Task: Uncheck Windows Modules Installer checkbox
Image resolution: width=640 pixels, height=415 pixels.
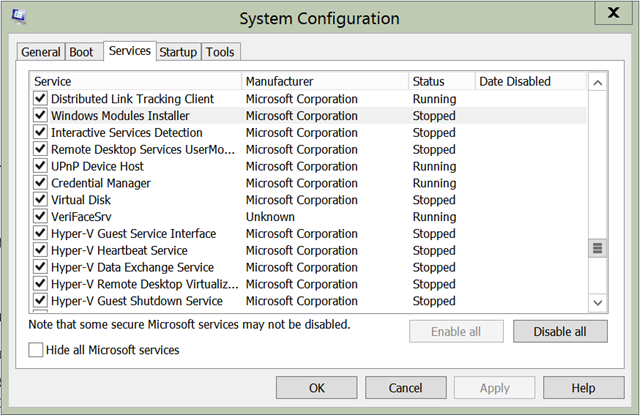Action: pyautogui.click(x=40, y=115)
